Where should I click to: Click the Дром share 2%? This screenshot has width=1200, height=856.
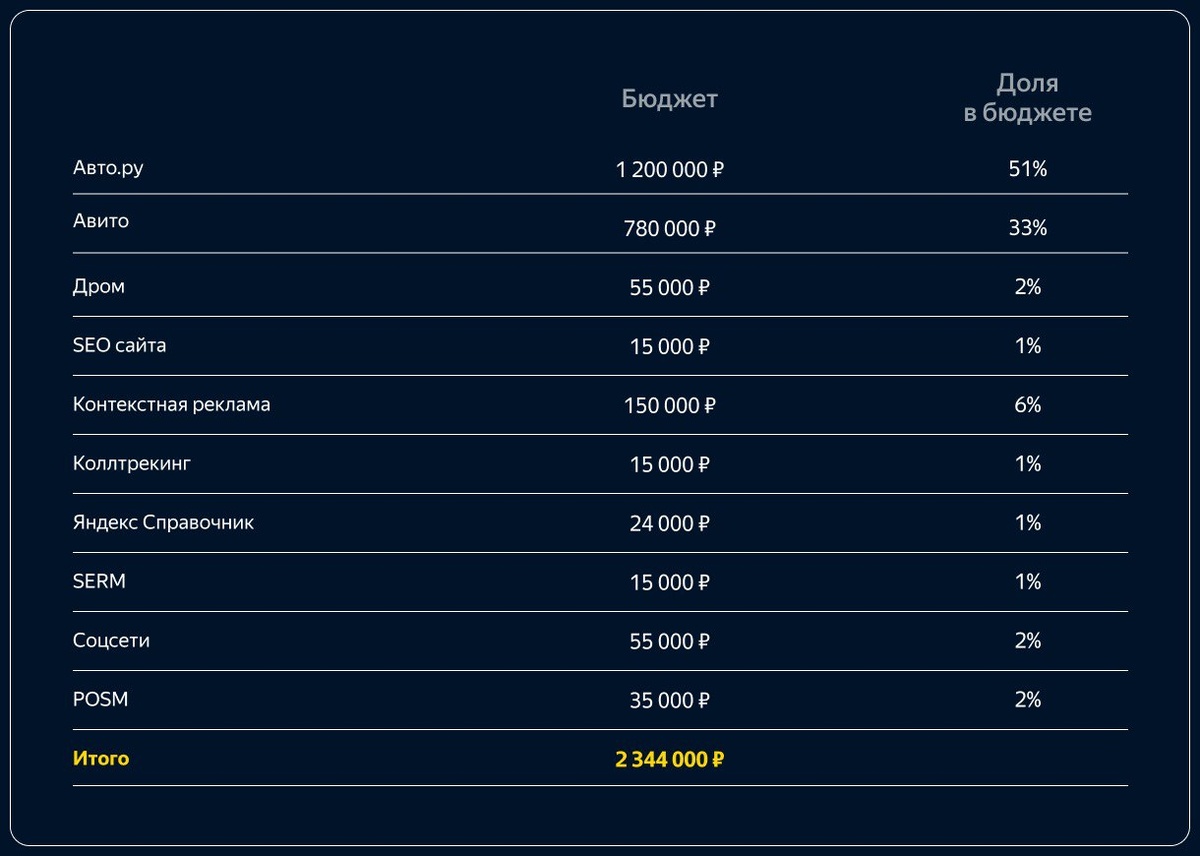click(x=1028, y=287)
